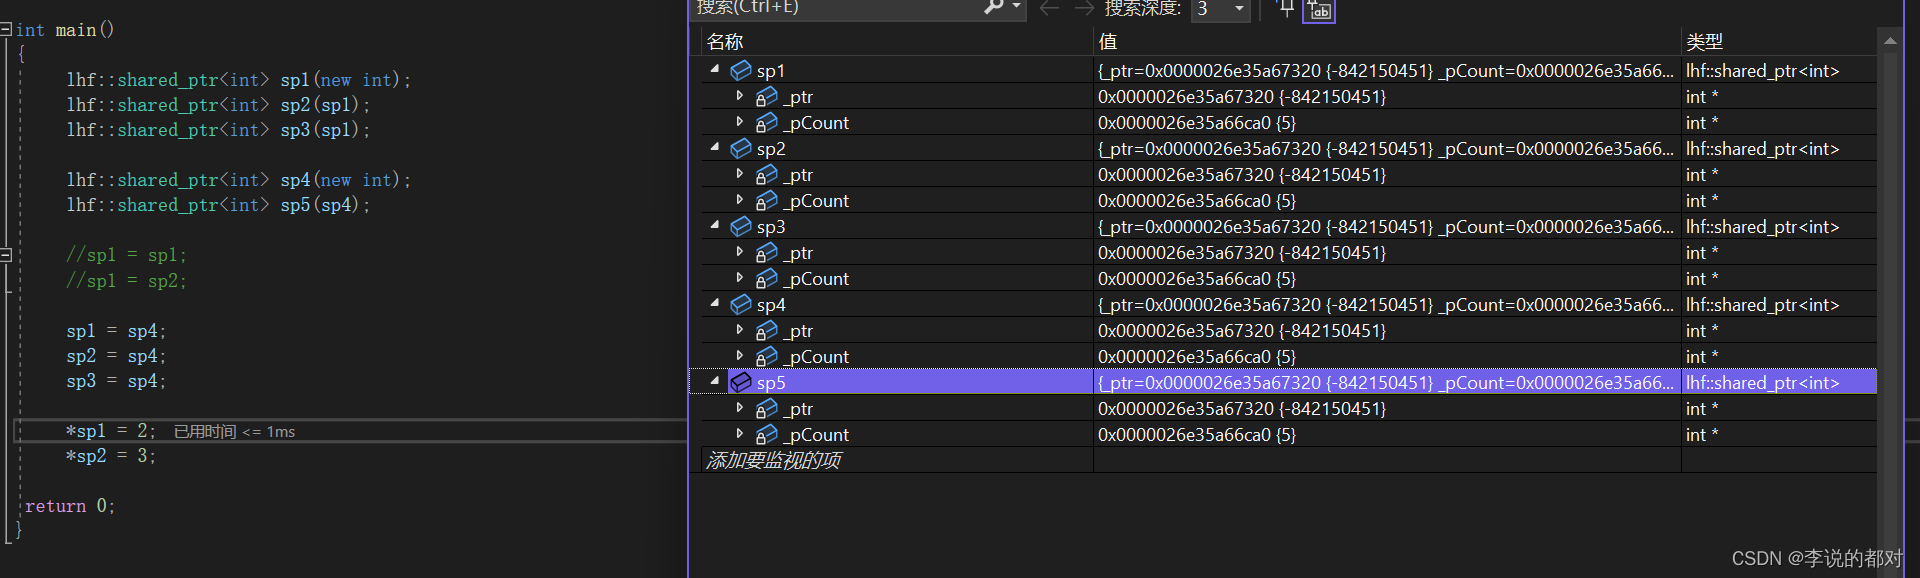Click the sp3 object cube icon

coord(741,226)
